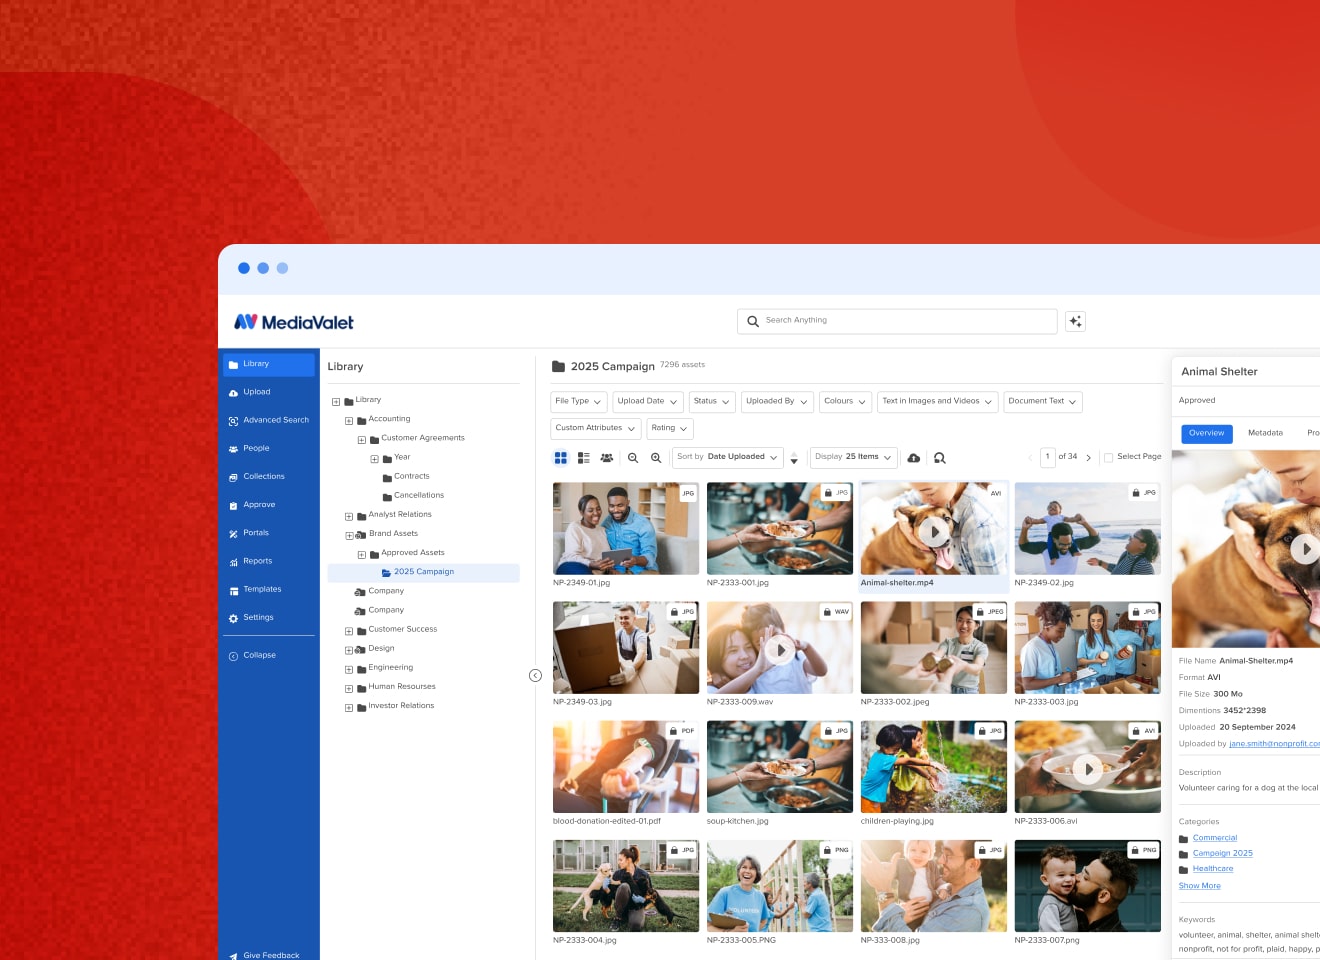Click the Search Anything field

(x=897, y=321)
